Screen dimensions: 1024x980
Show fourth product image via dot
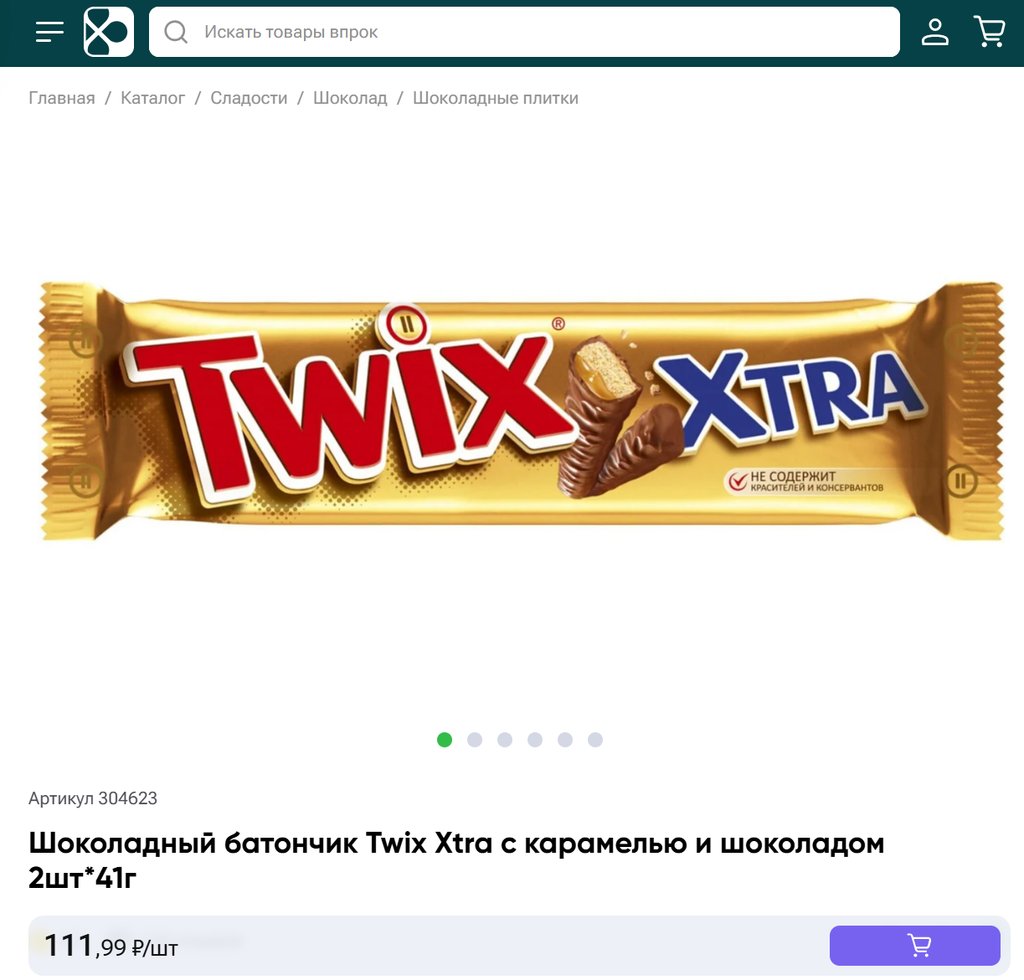pos(535,739)
